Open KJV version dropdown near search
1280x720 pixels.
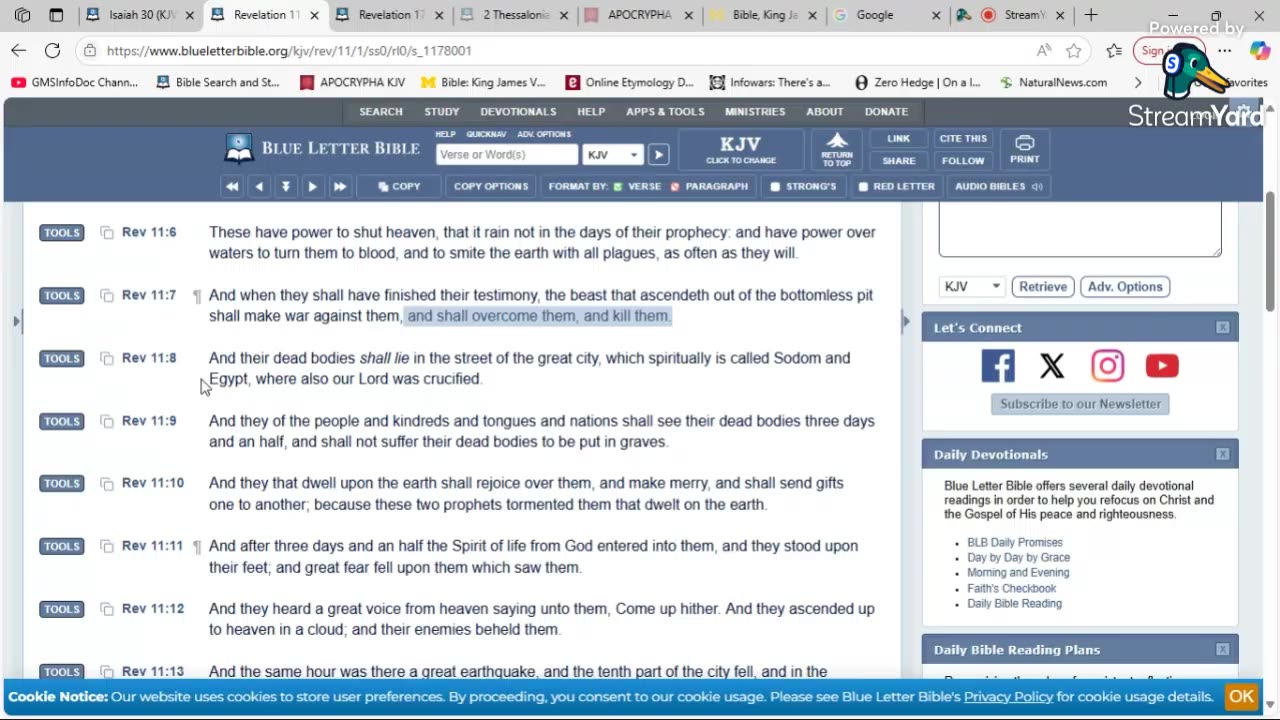(613, 154)
